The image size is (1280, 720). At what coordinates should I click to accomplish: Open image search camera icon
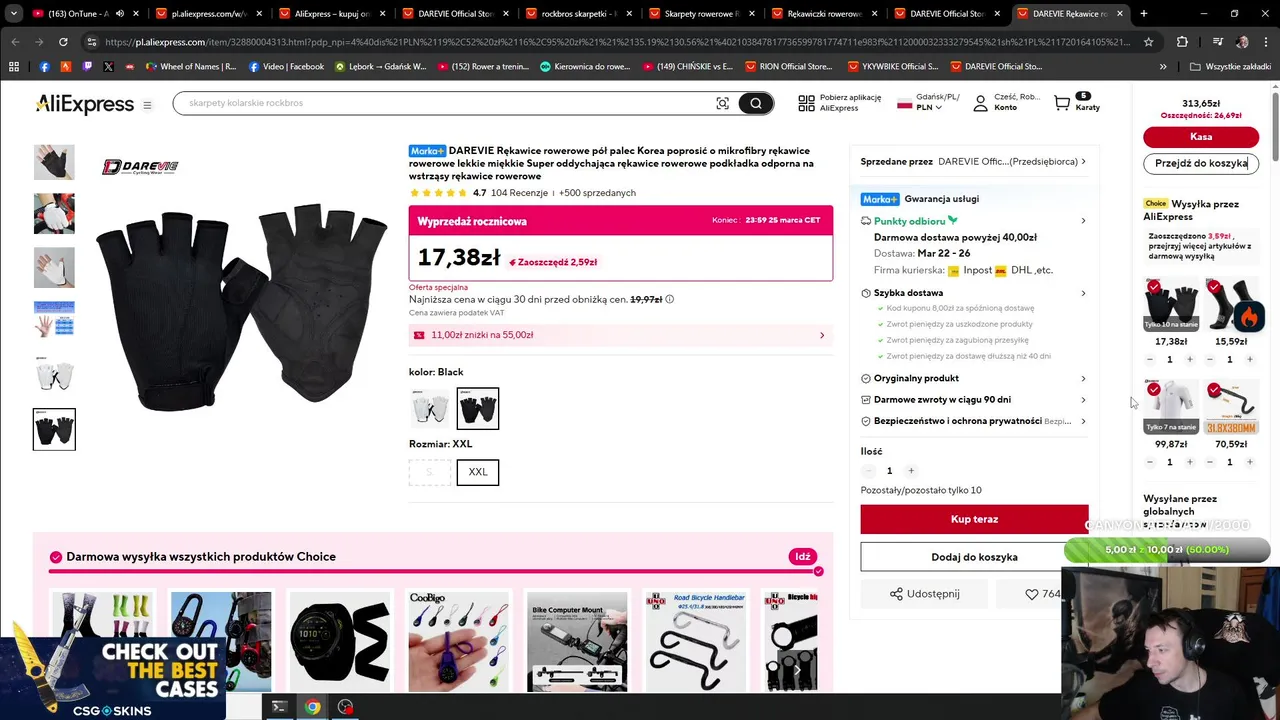click(722, 103)
